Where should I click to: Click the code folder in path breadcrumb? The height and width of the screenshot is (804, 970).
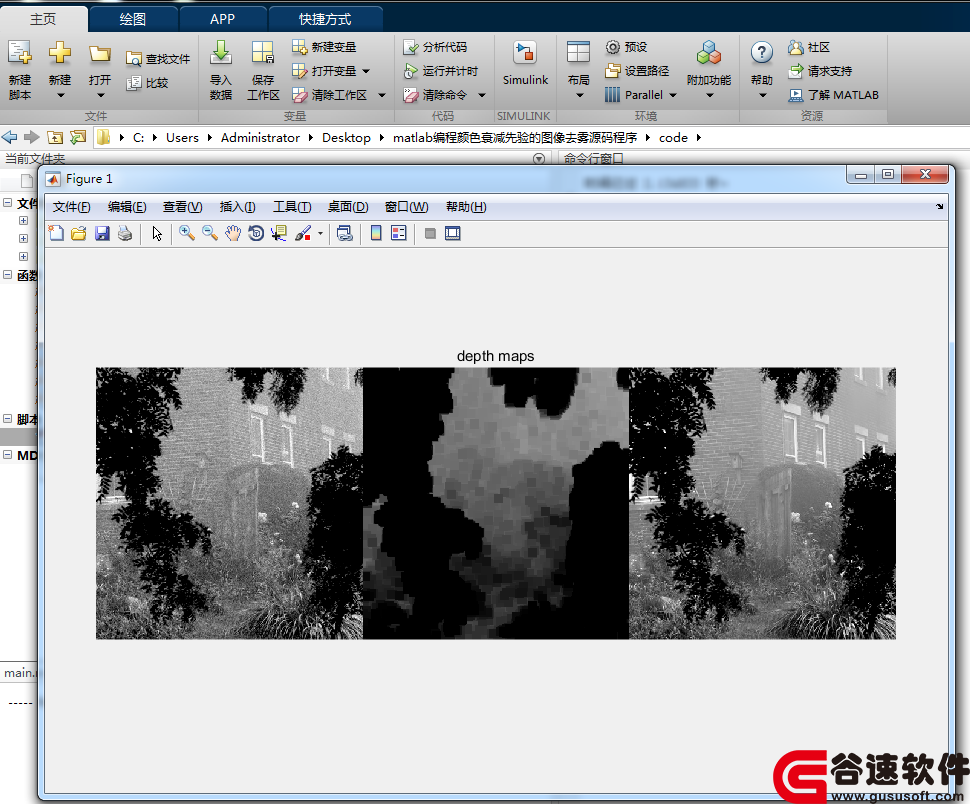point(673,137)
